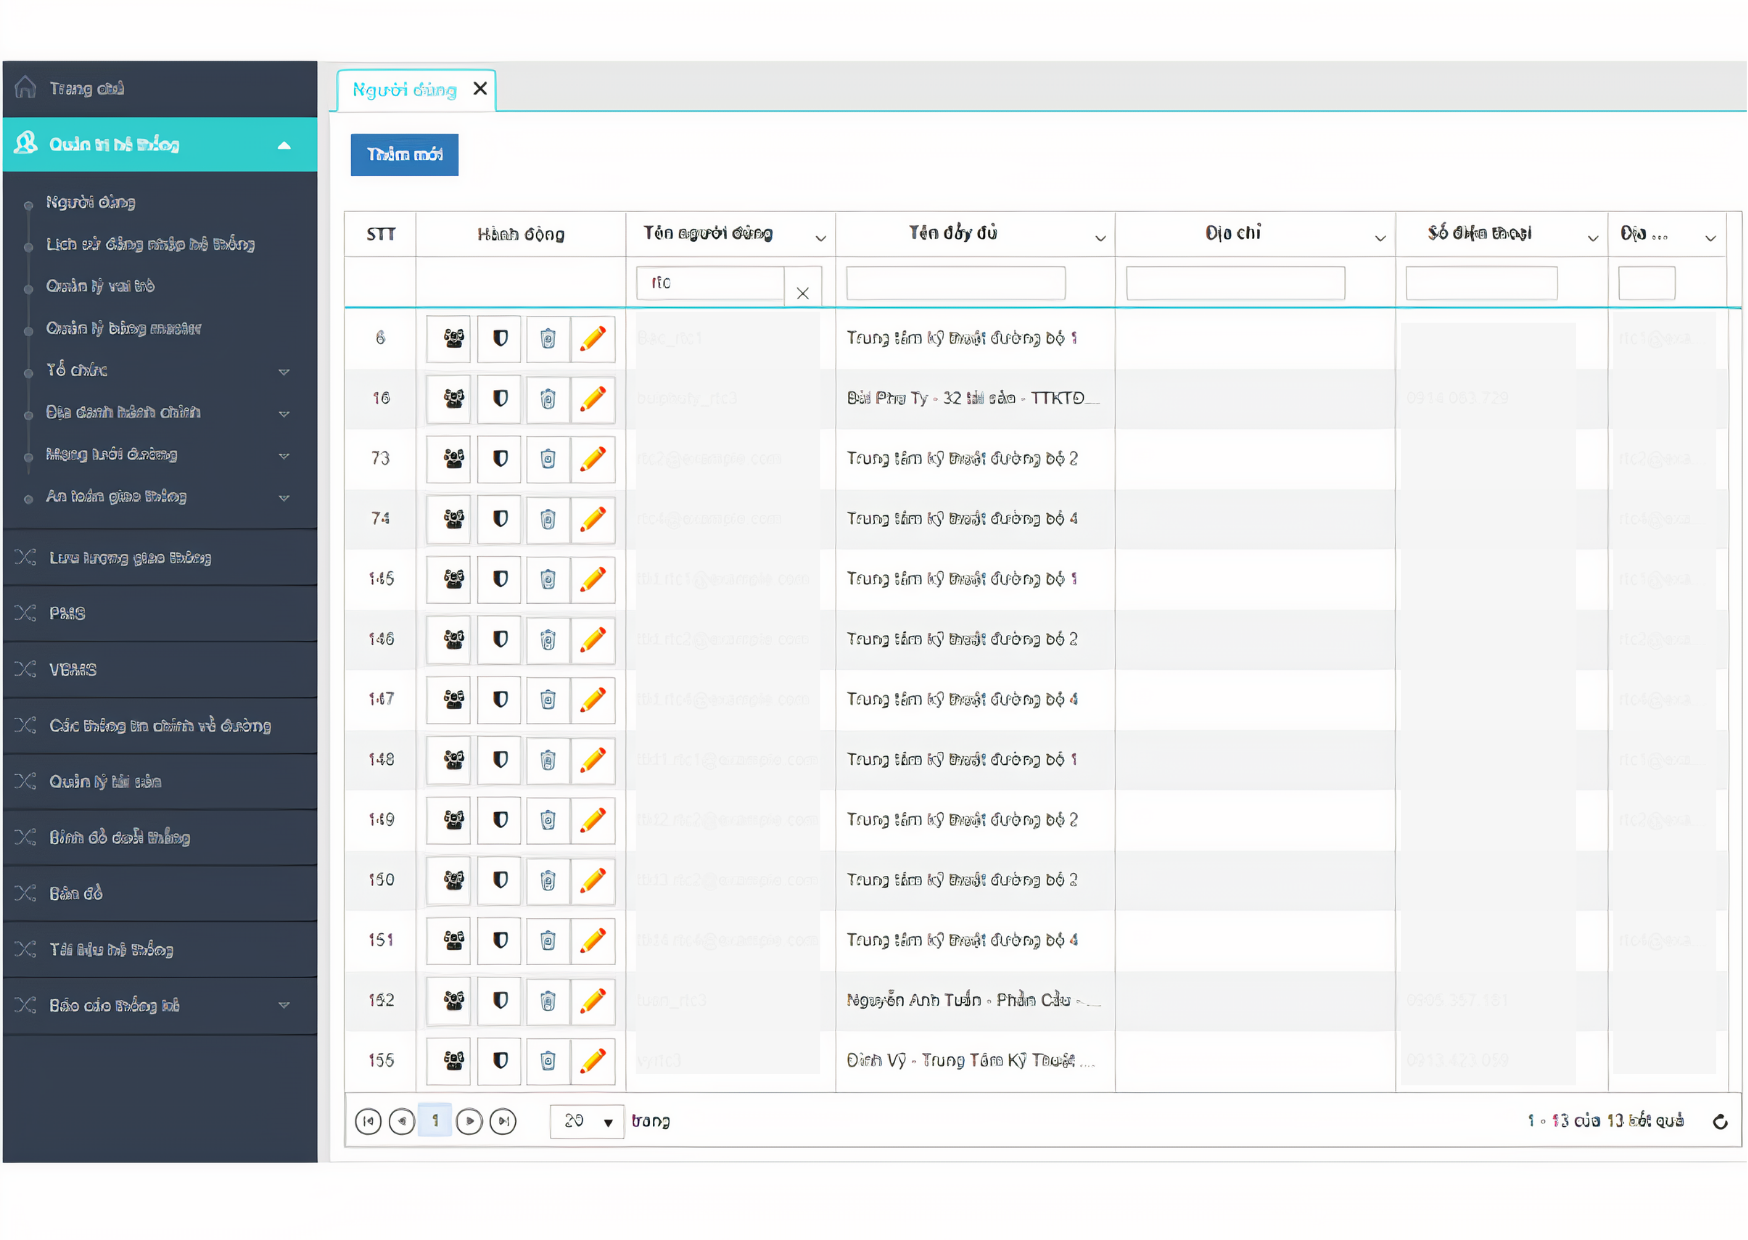Image resolution: width=1748 pixels, height=1240 pixels.
Task: Click the shield icon in row 151
Action: [500, 940]
